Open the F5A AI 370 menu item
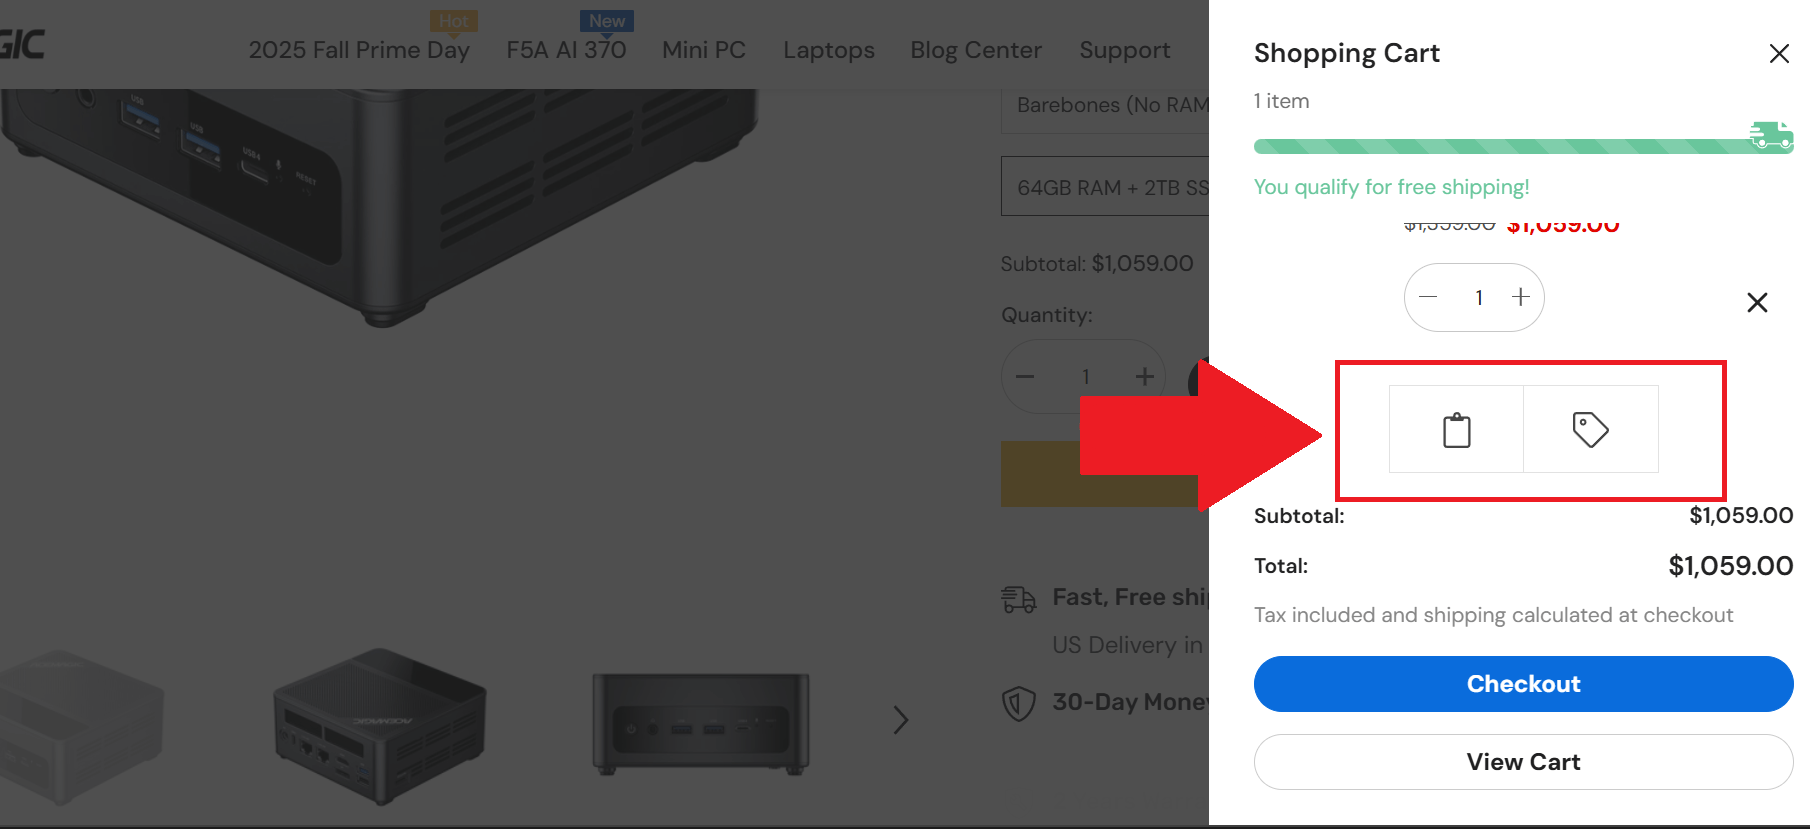 pyautogui.click(x=566, y=50)
